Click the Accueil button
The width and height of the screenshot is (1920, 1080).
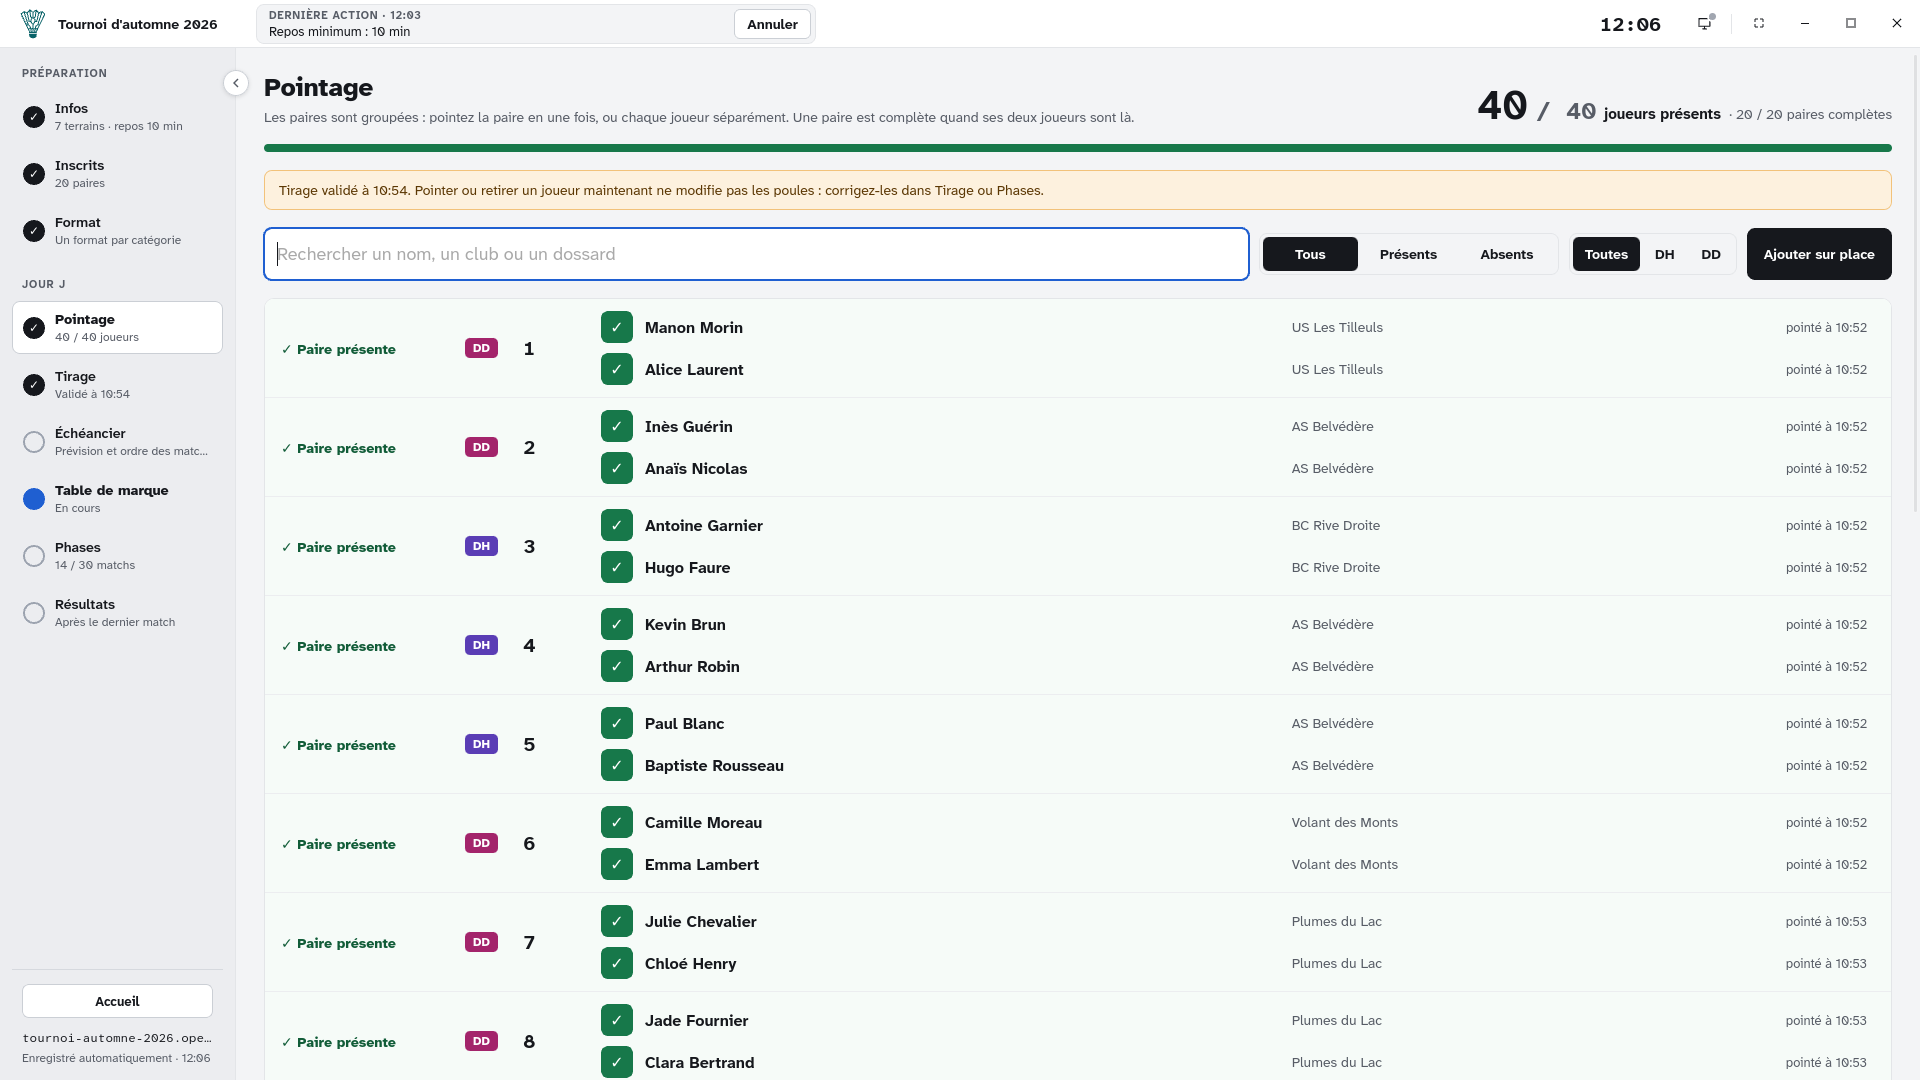coord(117,1001)
